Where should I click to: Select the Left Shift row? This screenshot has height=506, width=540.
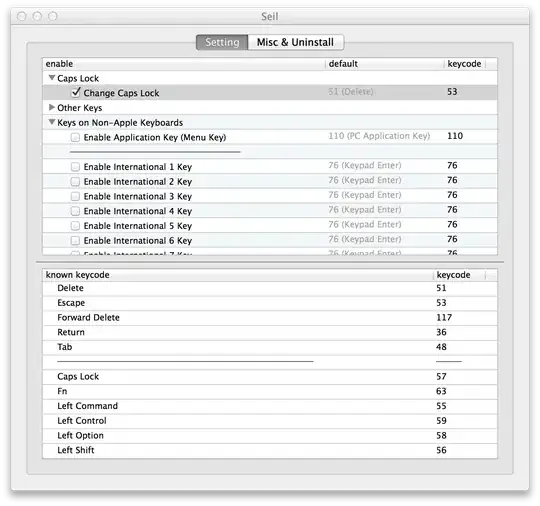tap(270, 451)
